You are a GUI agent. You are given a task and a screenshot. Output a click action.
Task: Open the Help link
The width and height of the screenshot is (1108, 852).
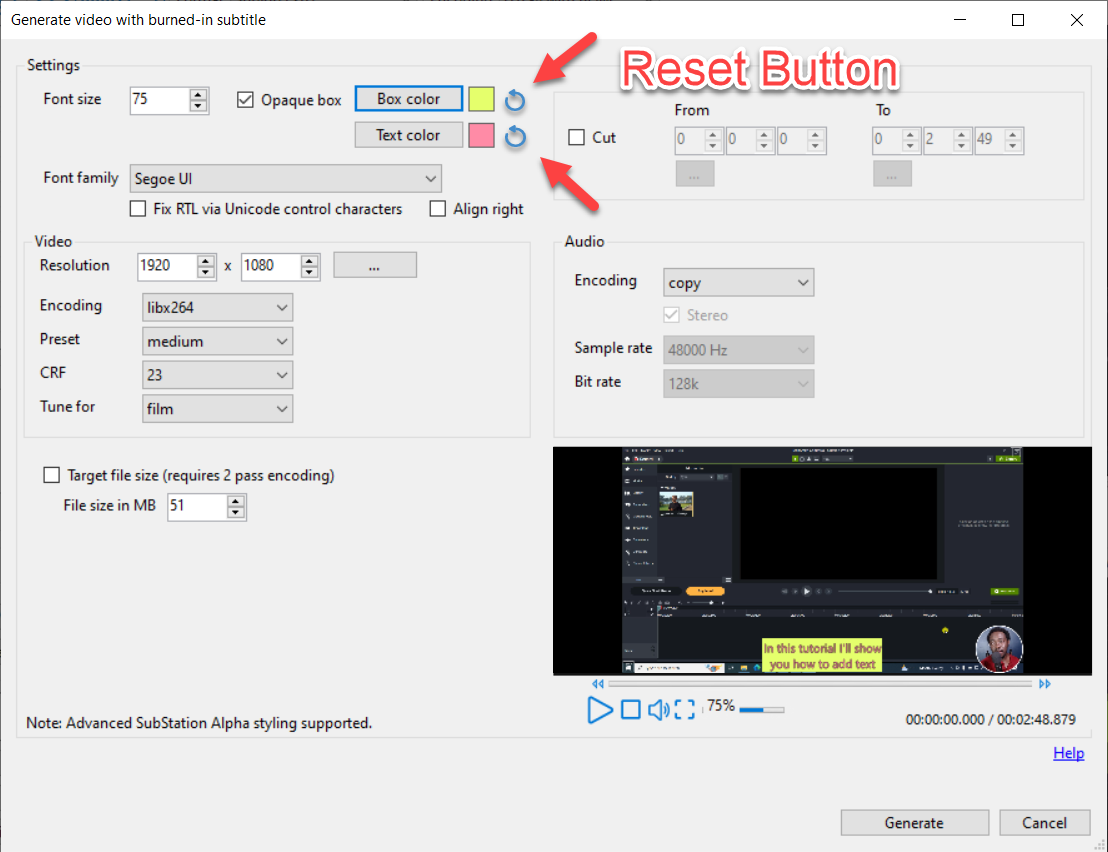[x=1068, y=753]
